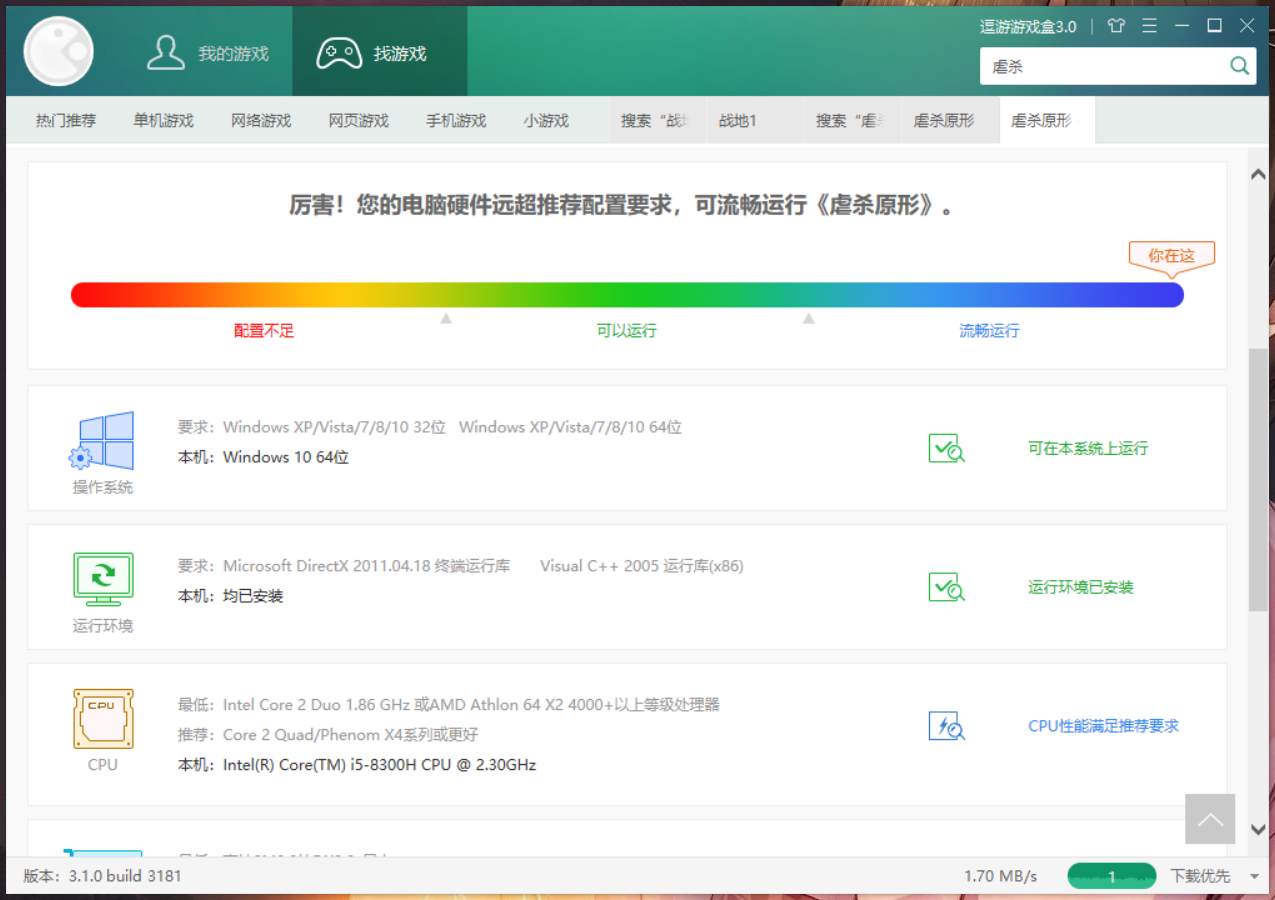1275x900 pixels.
Task: Click the 找游戏 gamepad icon
Action: [339, 53]
